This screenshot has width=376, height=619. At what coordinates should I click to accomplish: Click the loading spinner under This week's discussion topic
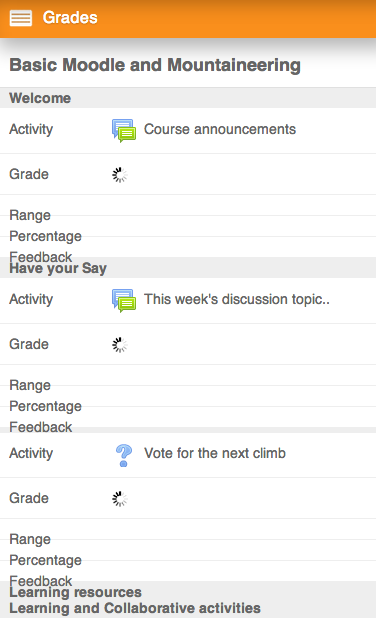point(120,345)
